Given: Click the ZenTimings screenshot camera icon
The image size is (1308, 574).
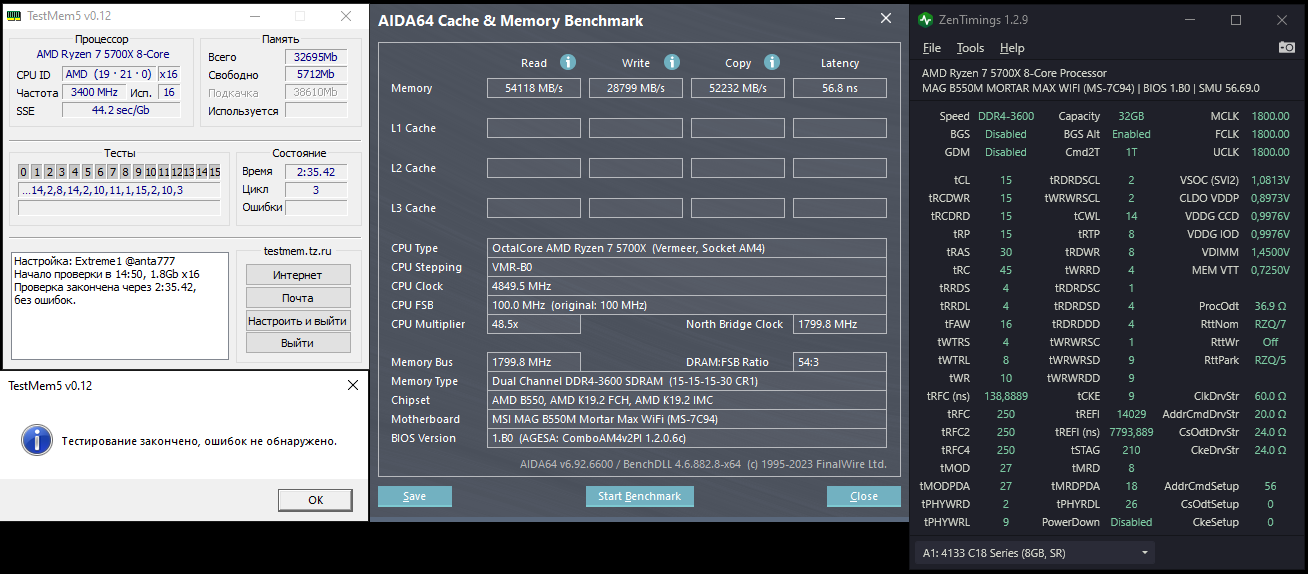Looking at the screenshot, I should (x=1287, y=47).
